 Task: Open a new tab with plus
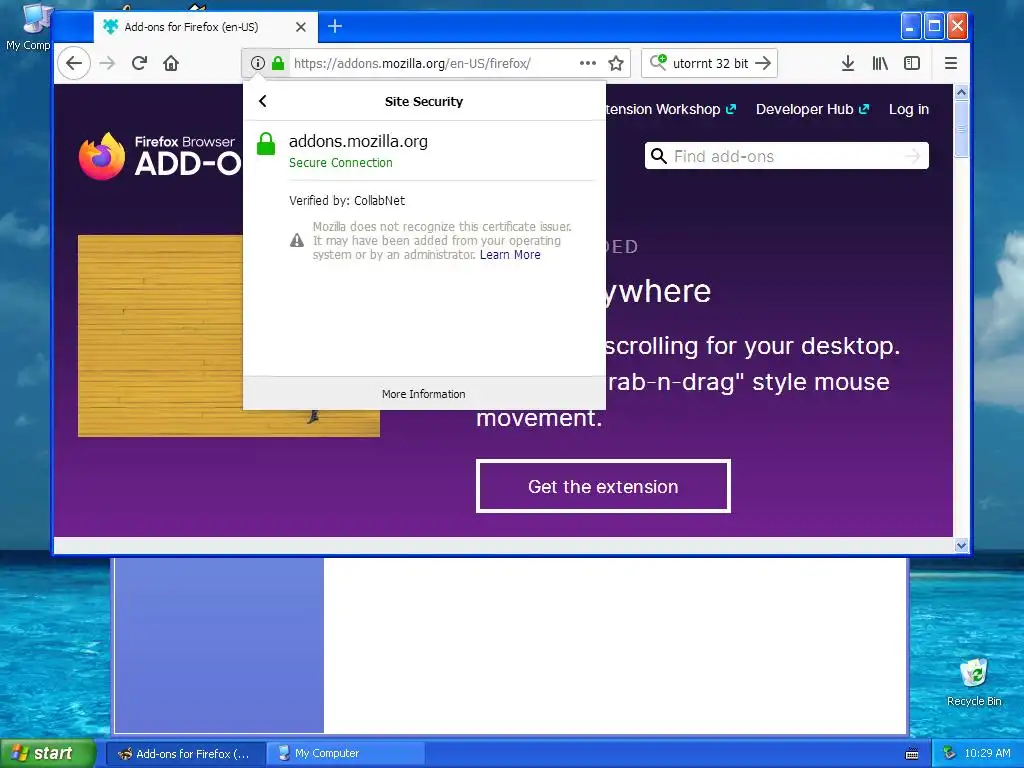pyautogui.click(x=335, y=26)
